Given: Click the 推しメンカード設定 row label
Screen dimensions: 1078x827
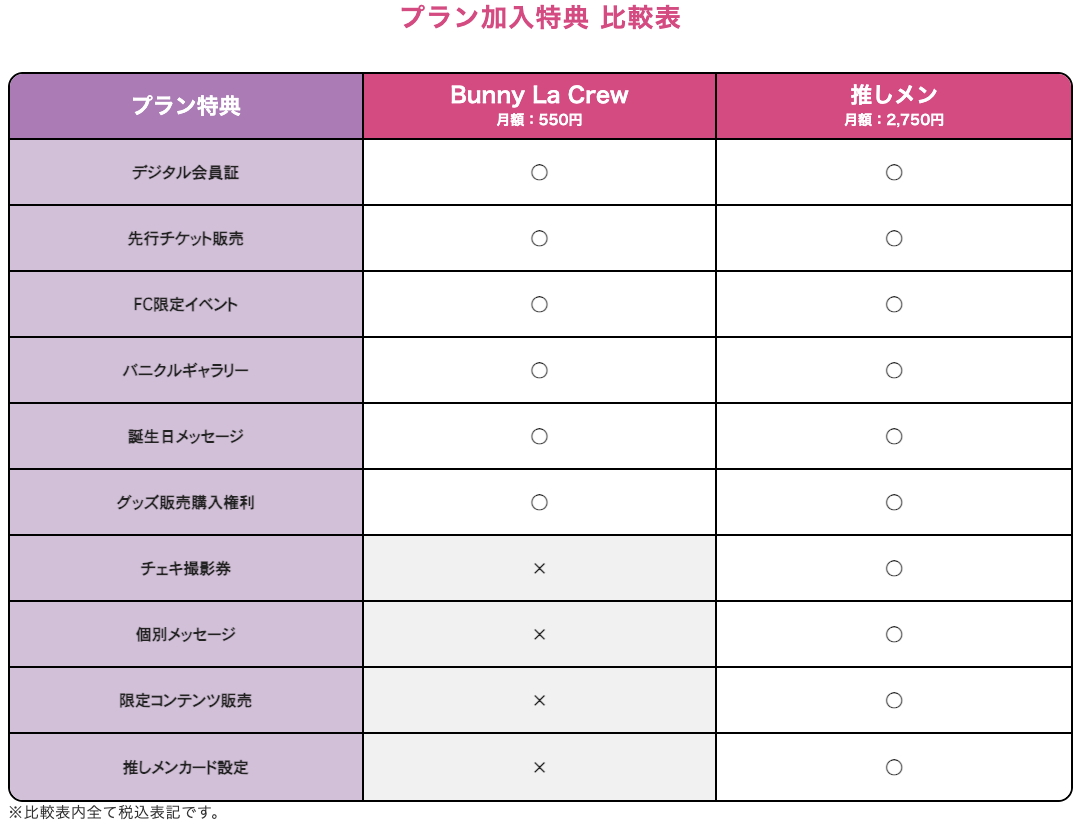Looking at the screenshot, I should (x=186, y=767).
